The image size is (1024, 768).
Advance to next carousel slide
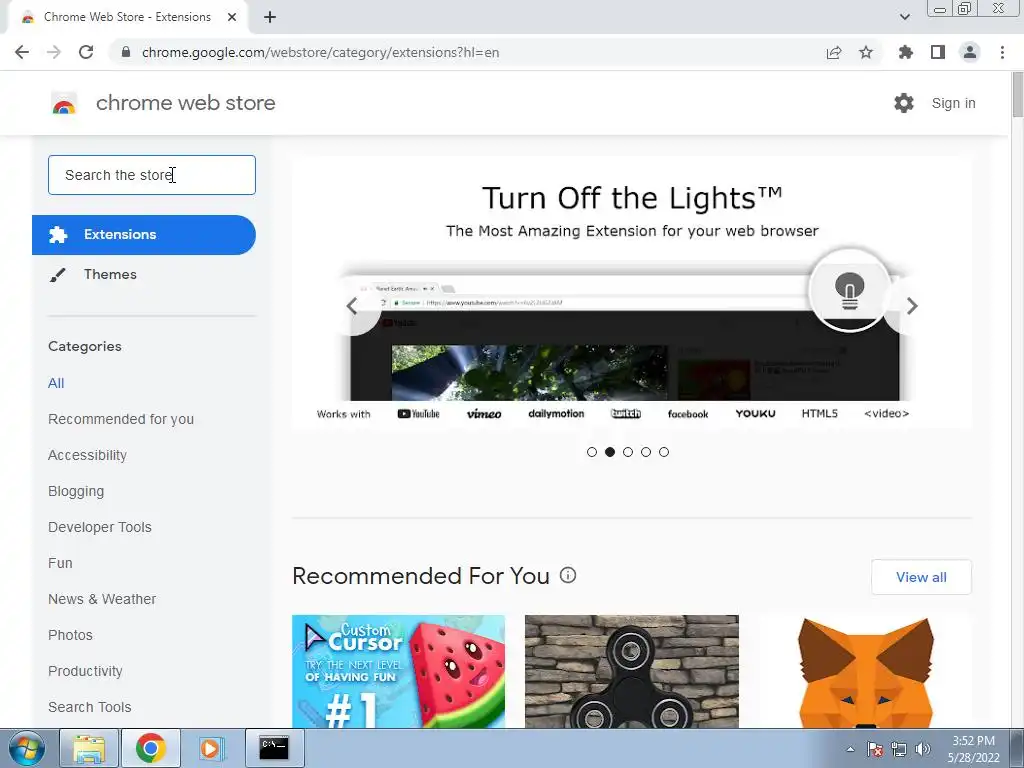coord(912,306)
